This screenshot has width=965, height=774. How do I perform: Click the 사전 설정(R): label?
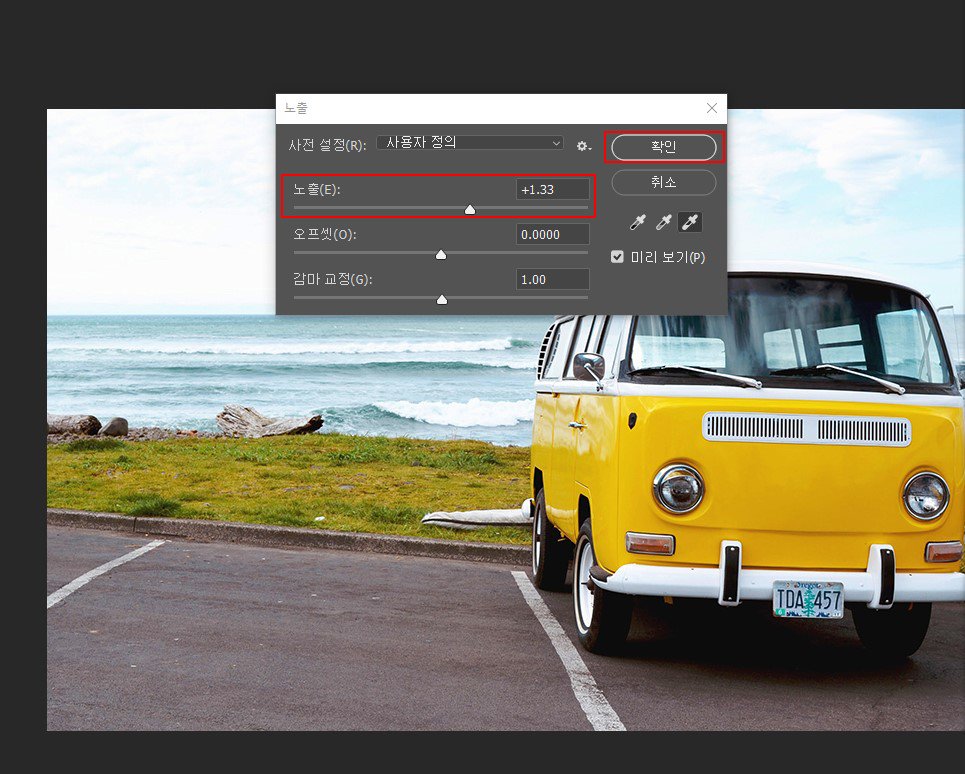pyautogui.click(x=327, y=145)
